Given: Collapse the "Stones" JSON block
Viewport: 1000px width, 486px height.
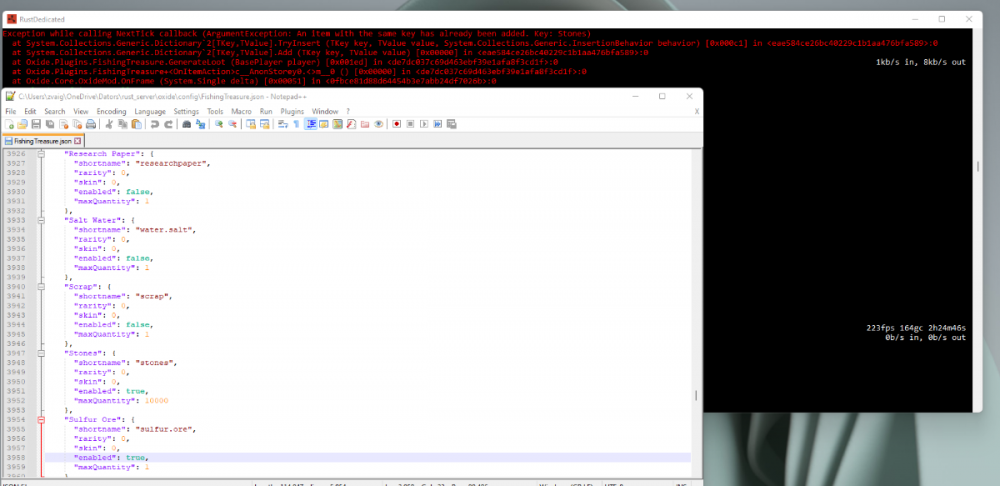Looking at the screenshot, I should (40, 353).
